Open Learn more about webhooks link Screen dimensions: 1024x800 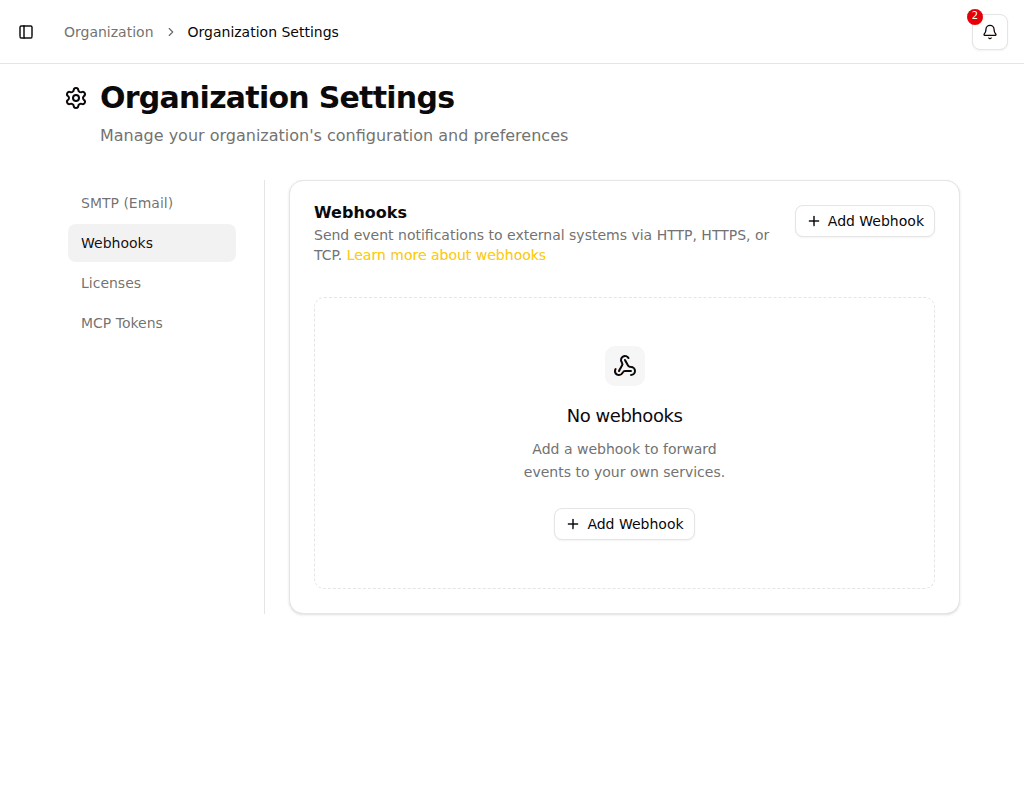click(x=445, y=255)
